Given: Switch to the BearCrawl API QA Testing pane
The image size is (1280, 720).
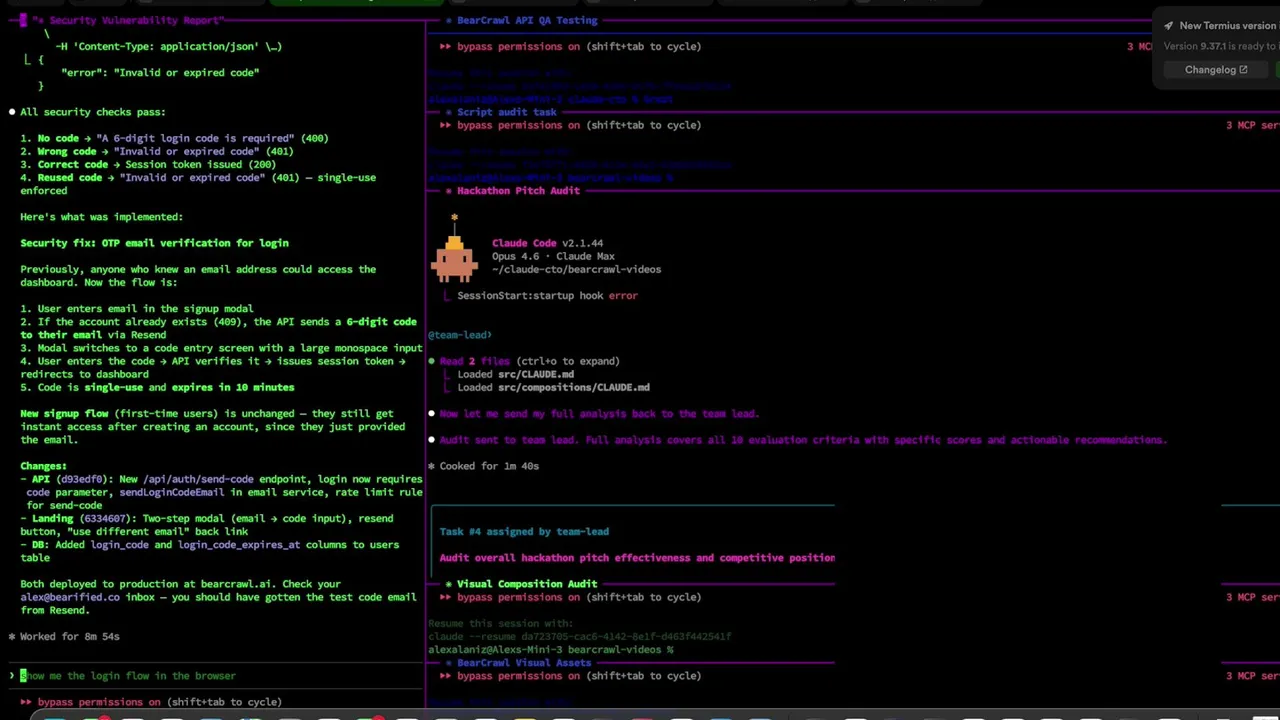Looking at the screenshot, I should [x=527, y=20].
